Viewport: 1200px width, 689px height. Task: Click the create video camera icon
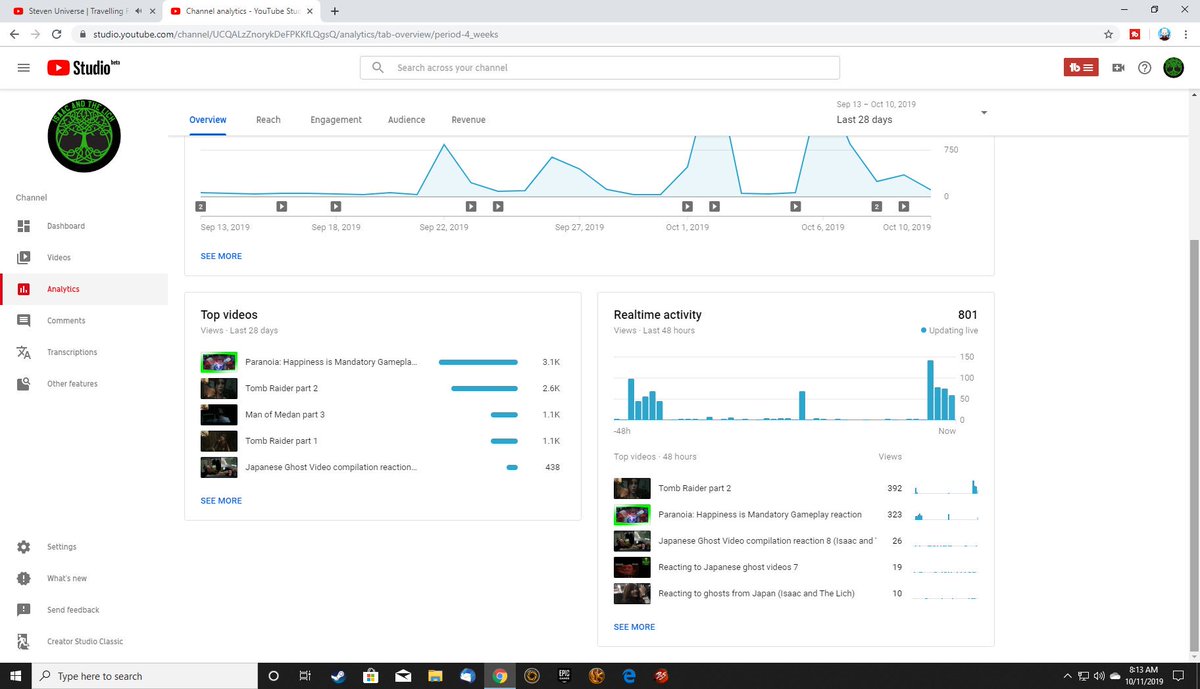pyautogui.click(x=1119, y=68)
